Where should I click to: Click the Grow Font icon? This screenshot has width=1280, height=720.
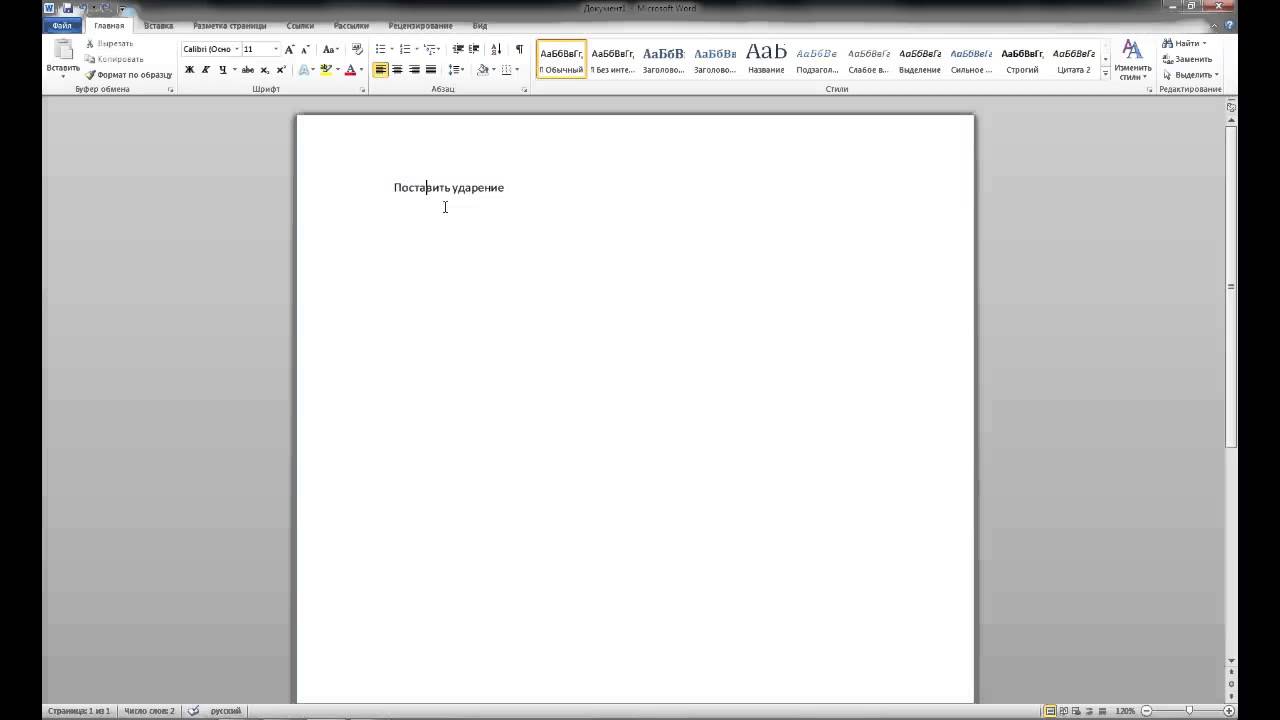coord(290,49)
